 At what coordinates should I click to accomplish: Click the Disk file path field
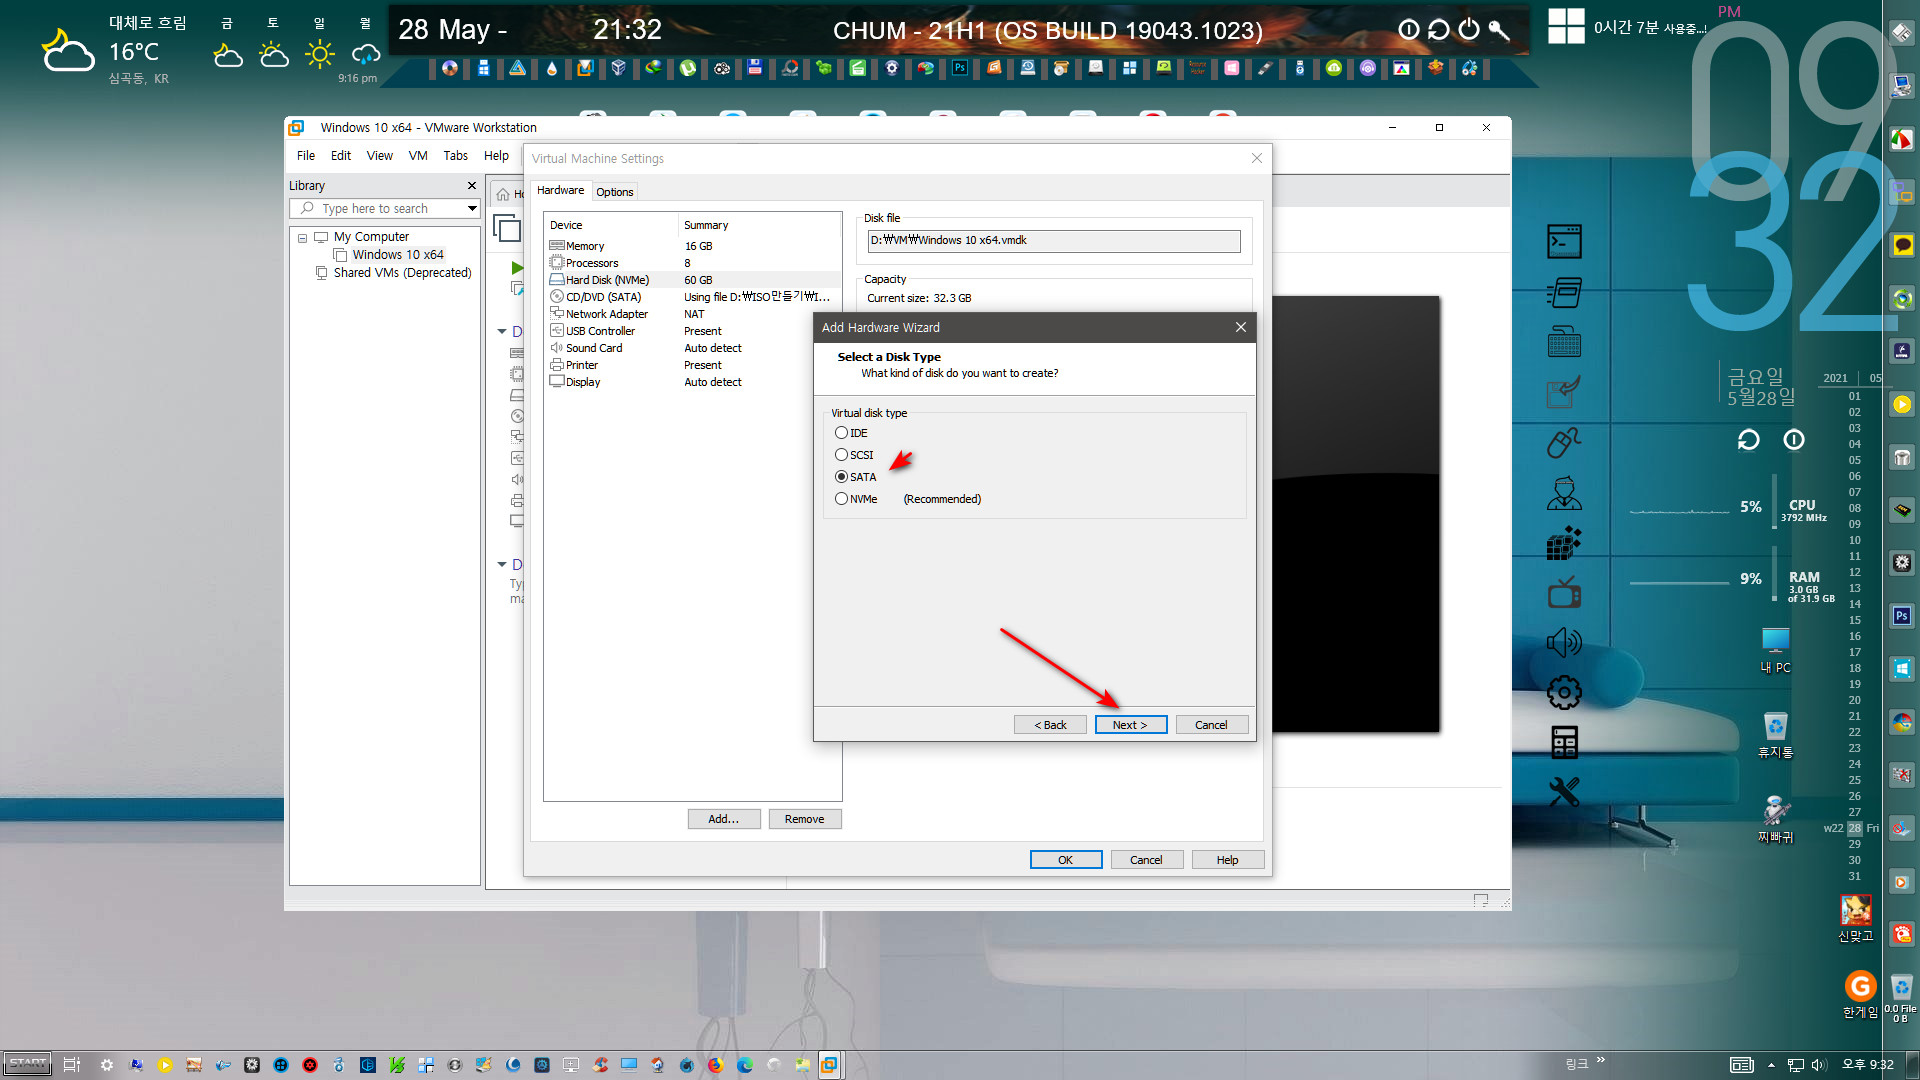tap(1054, 241)
